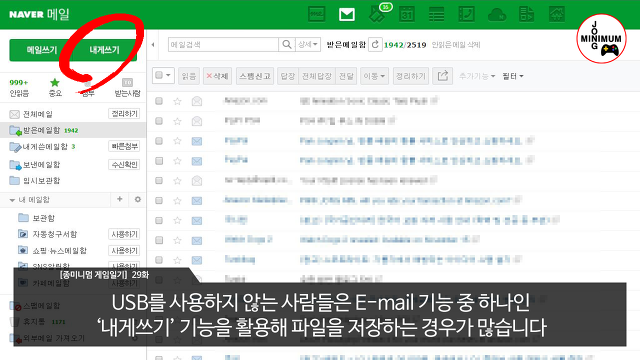Open the Calendar icon showing 31
Viewport: 640px width, 360px height.
point(407,14)
